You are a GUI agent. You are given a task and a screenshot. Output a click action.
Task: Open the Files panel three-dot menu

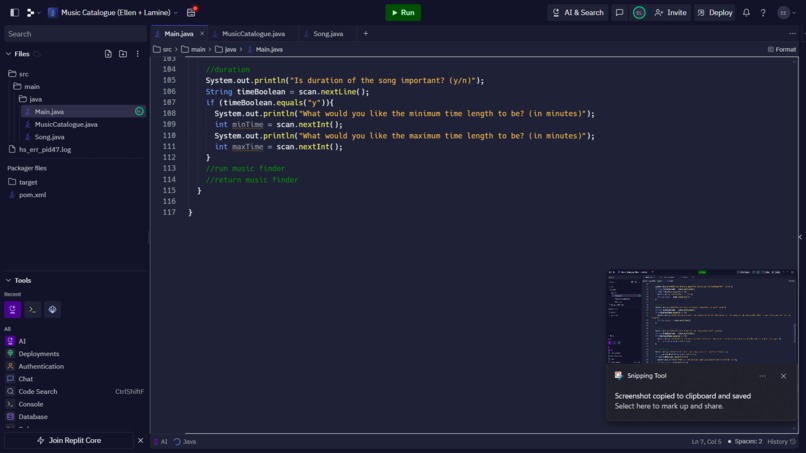137,53
